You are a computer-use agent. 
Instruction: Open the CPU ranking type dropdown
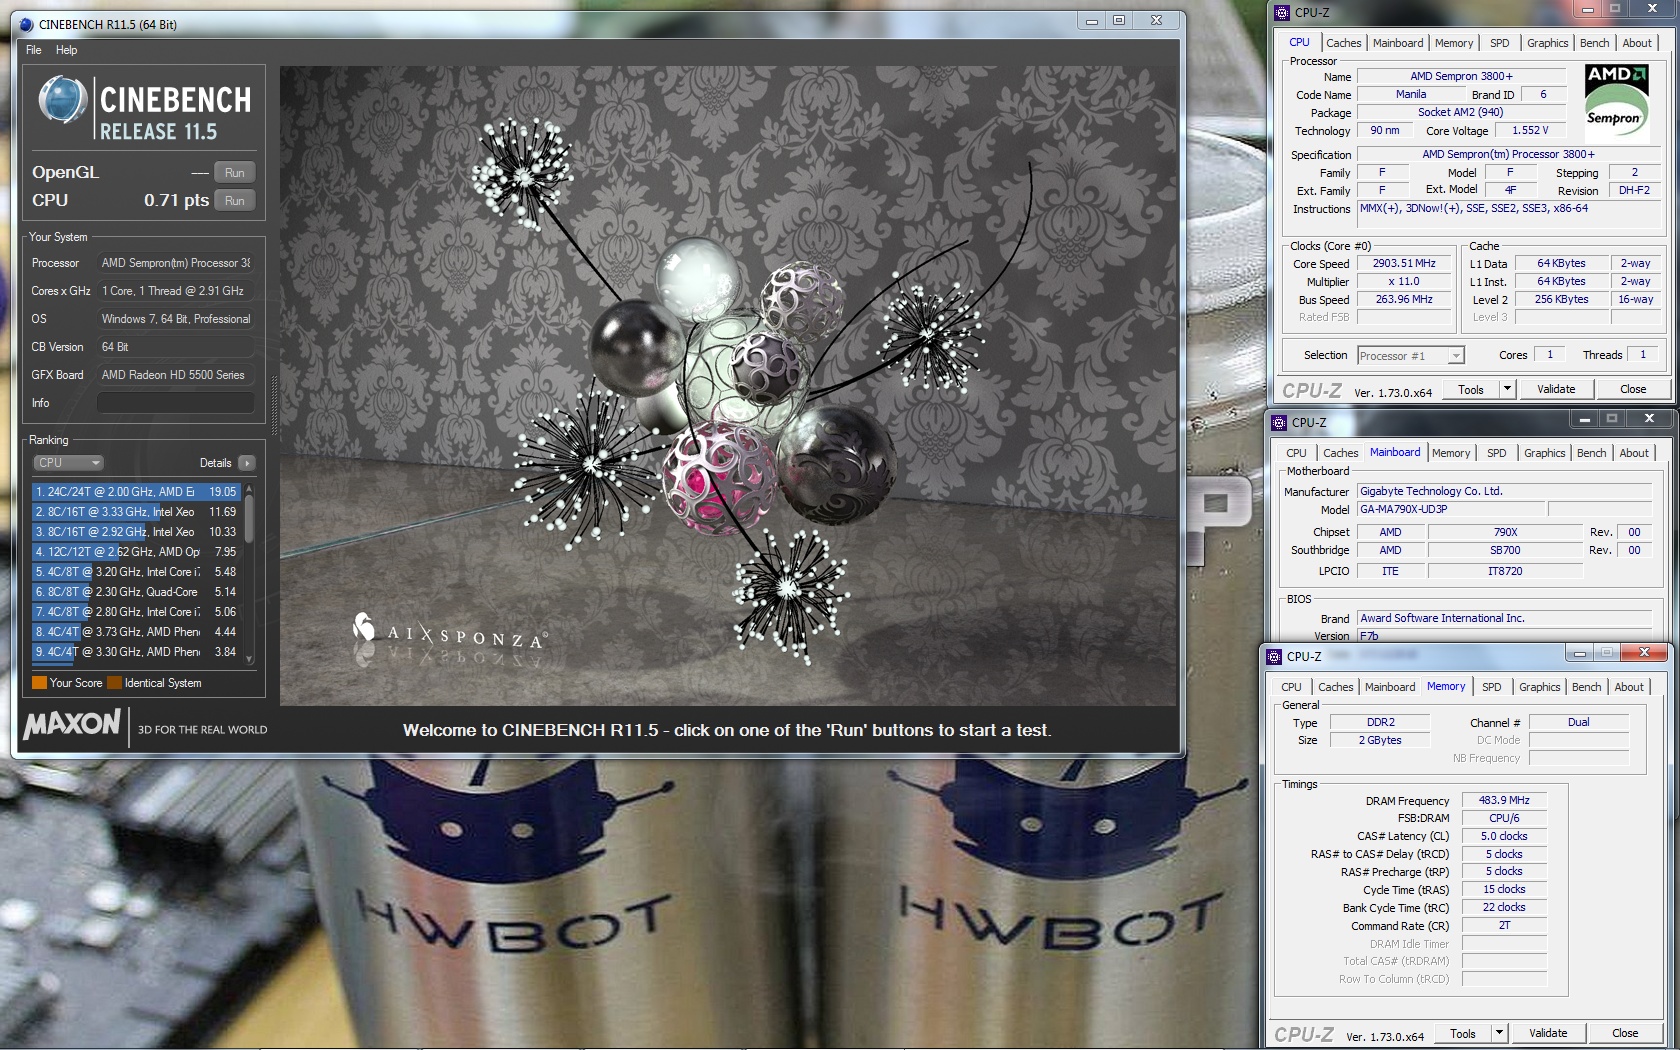68,463
